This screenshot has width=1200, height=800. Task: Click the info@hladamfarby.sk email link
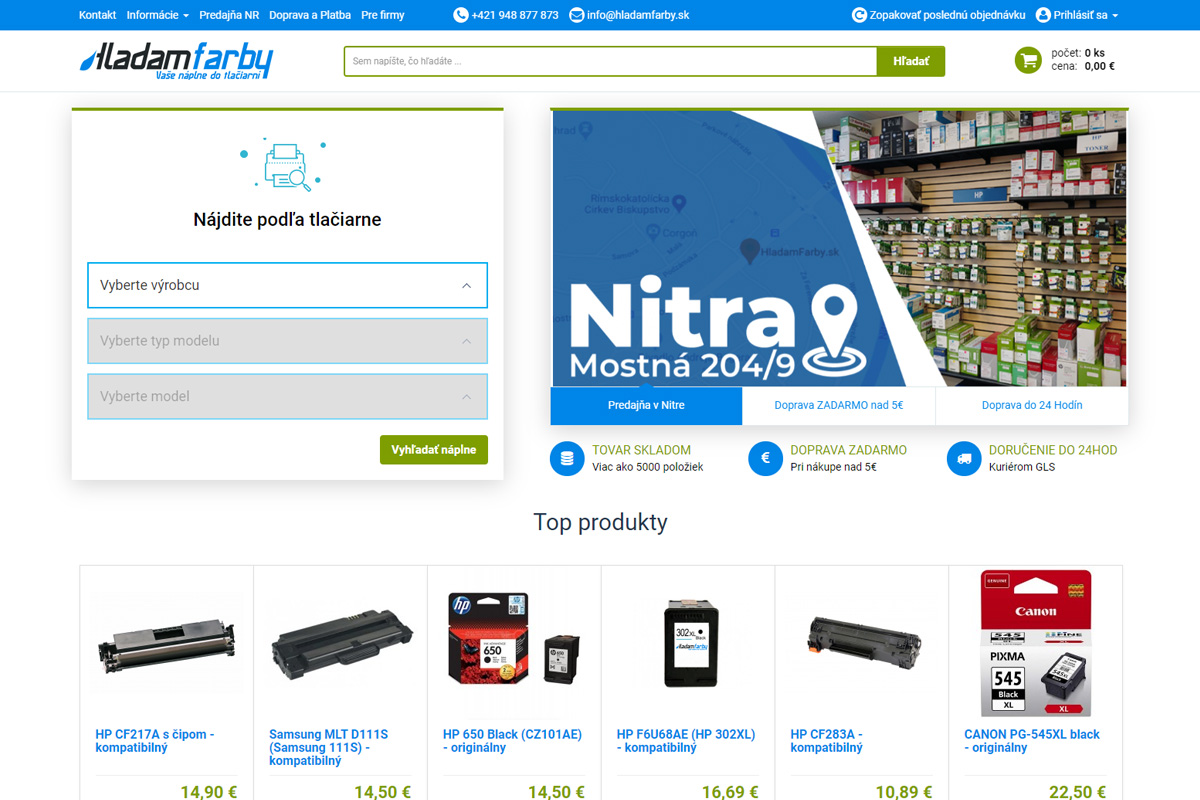(638, 15)
